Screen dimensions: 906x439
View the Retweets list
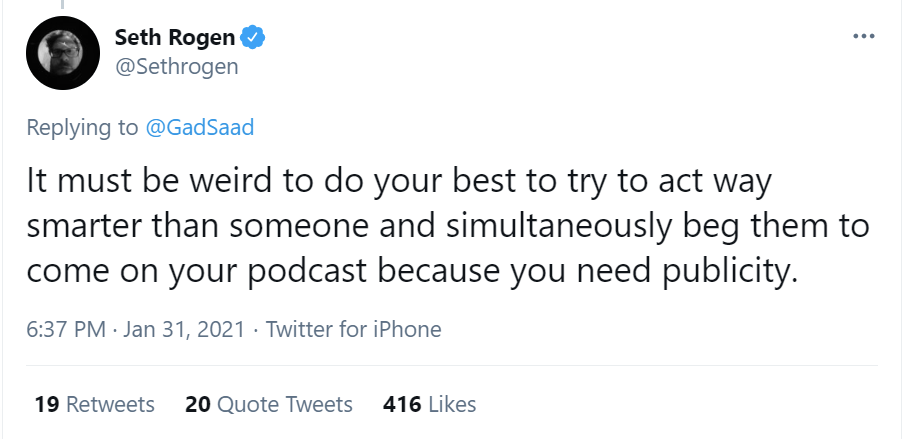point(110,404)
